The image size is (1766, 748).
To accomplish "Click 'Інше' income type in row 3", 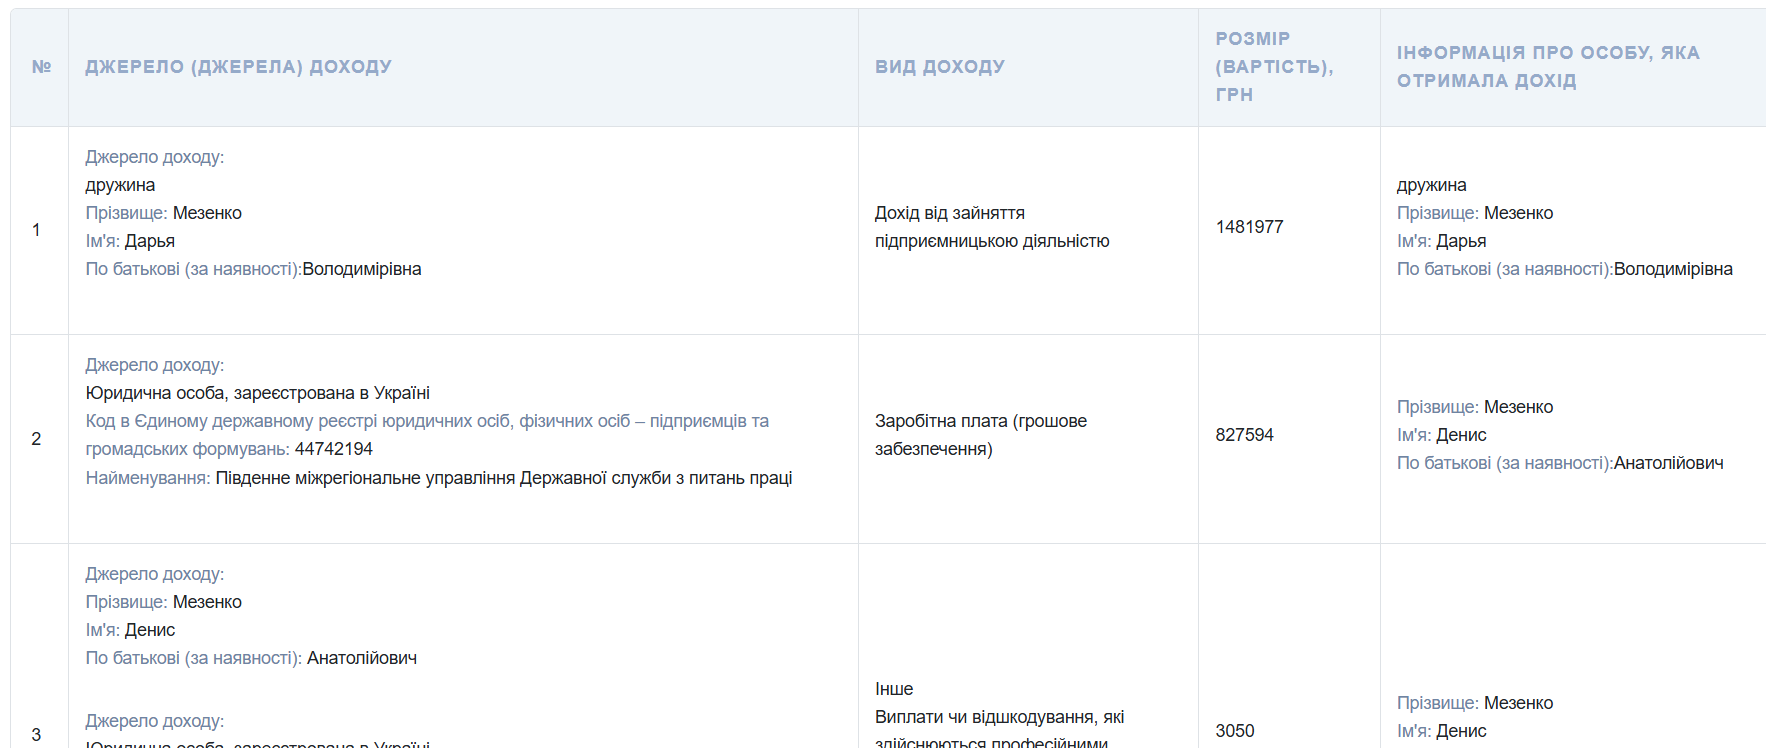I will click(x=894, y=689).
